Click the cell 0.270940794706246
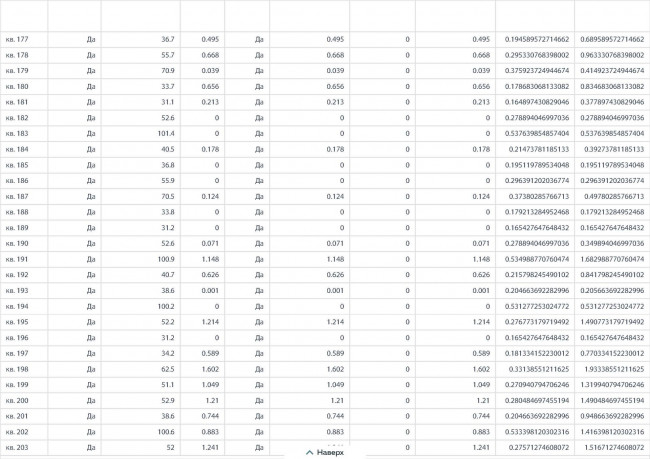The image size is (650, 459). (537, 385)
